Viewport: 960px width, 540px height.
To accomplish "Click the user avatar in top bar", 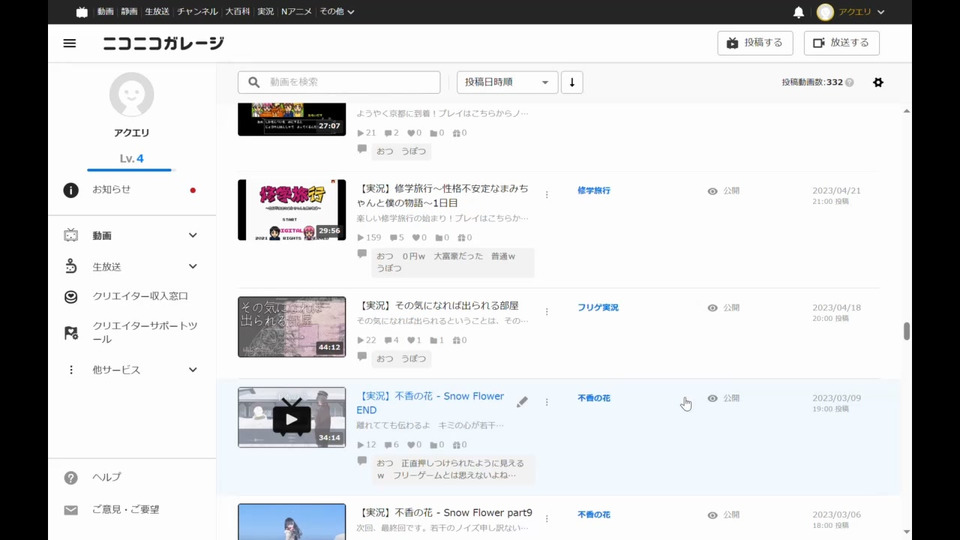I will (825, 12).
